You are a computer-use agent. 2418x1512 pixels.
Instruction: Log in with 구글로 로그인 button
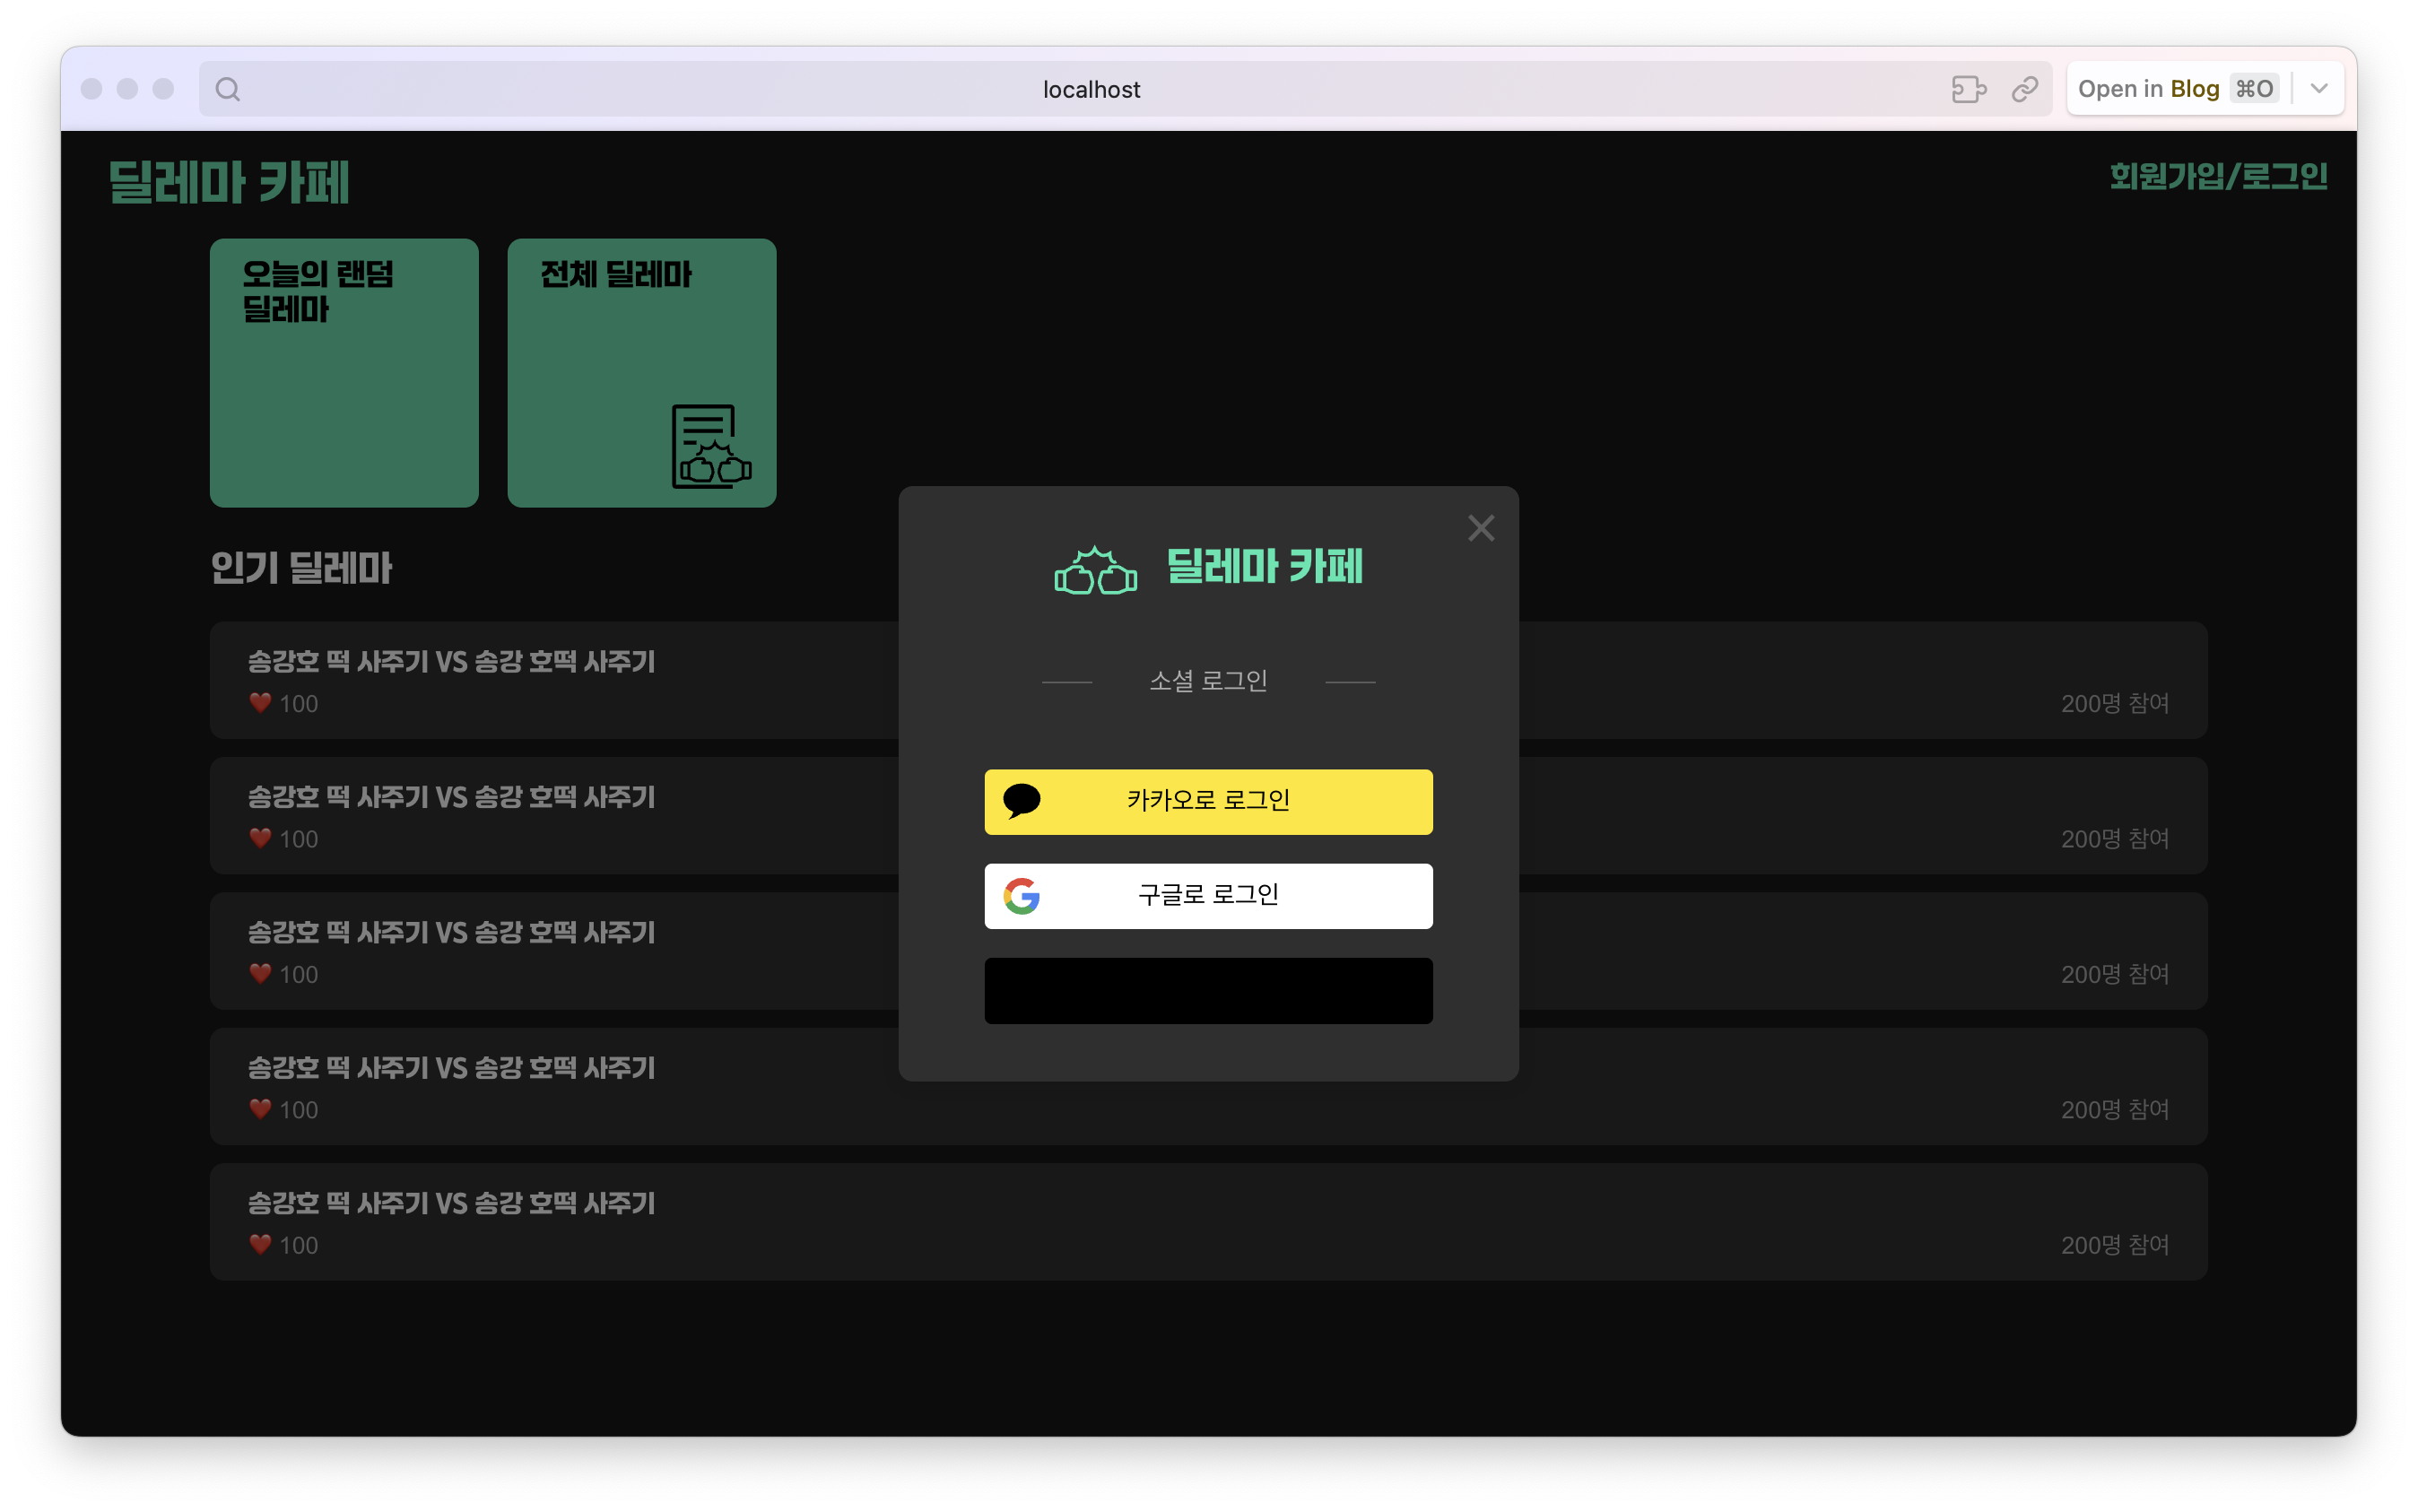click(x=1208, y=896)
